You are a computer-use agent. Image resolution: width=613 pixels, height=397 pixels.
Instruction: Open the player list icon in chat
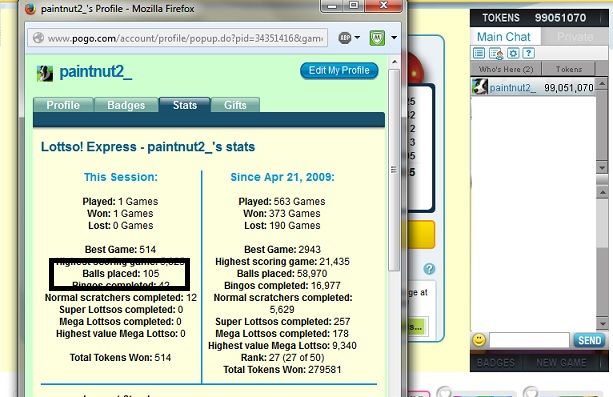pyautogui.click(x=496, y=54)
